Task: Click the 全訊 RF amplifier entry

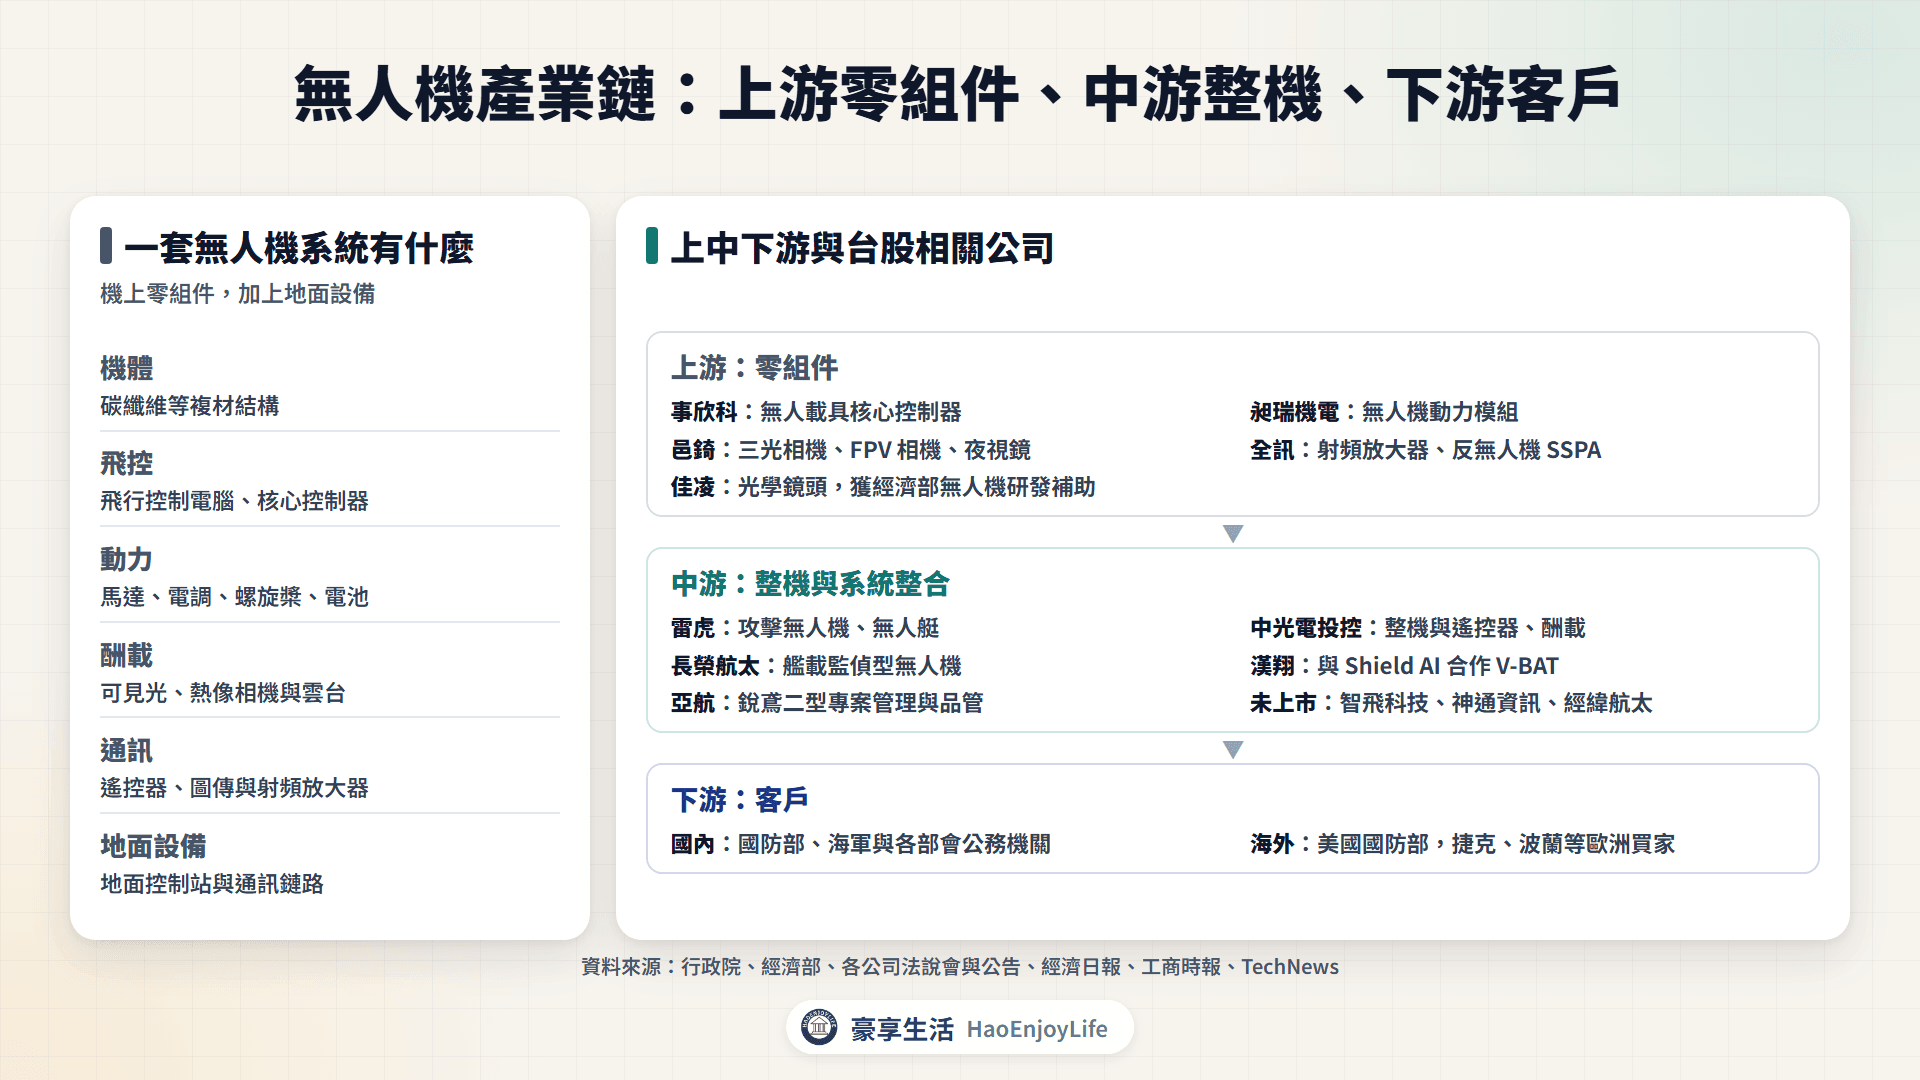Action: [1426, 450]
